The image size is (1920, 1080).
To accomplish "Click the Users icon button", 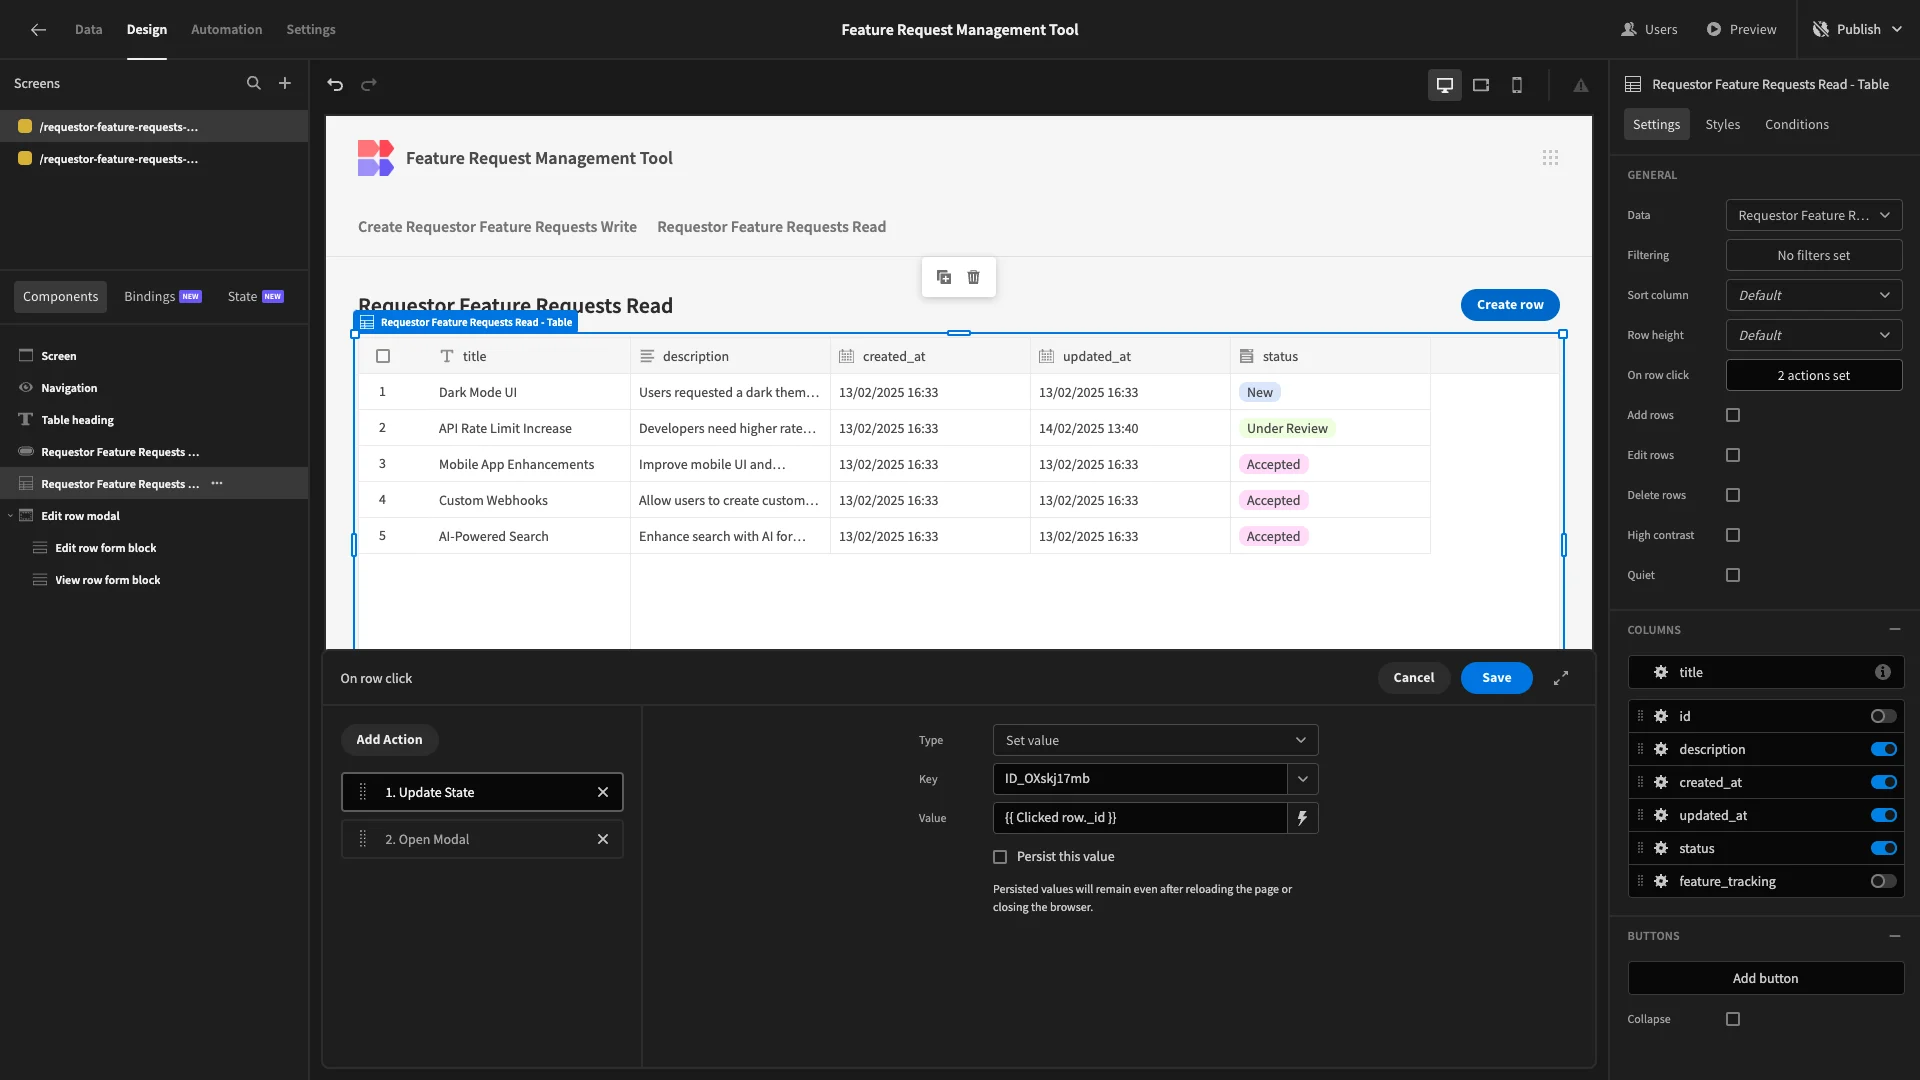I will pyautogui.click(x=1649, y=30).
